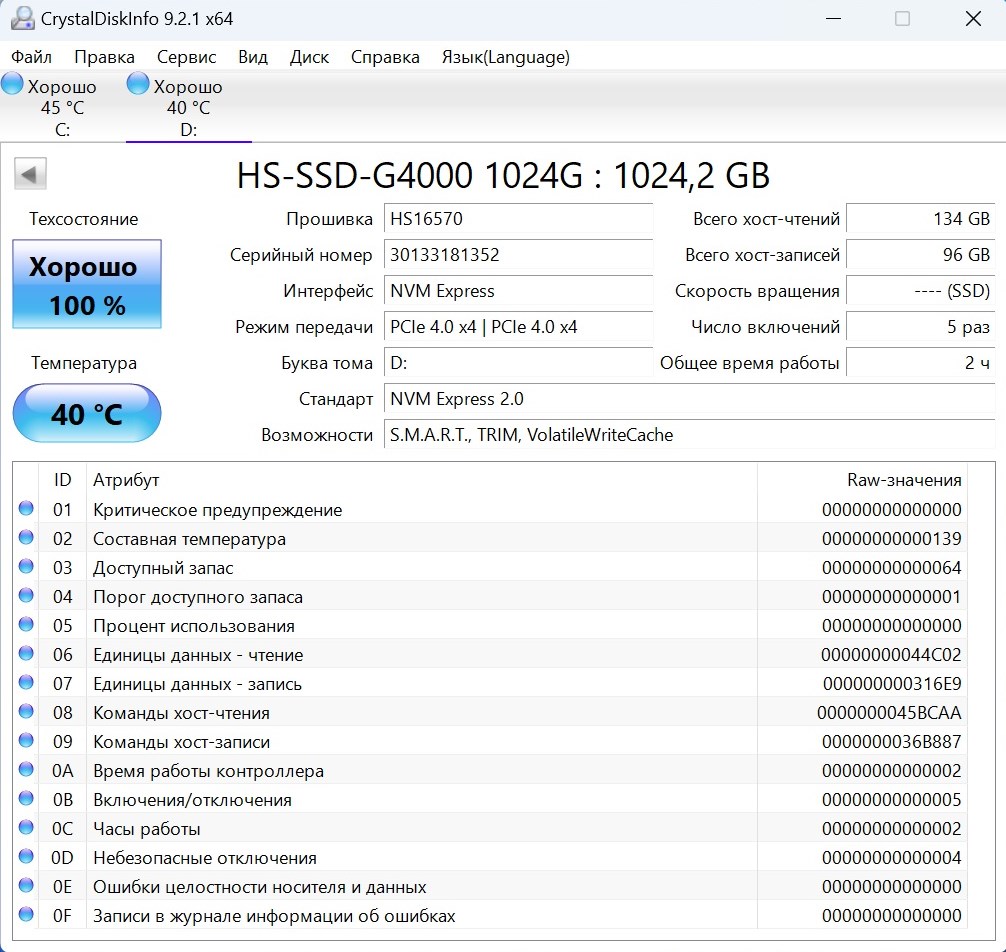The width and height of the screenshot is (1006, 952).
Task: Click the Raw-значения column header
Action: [x=903, y=480]
